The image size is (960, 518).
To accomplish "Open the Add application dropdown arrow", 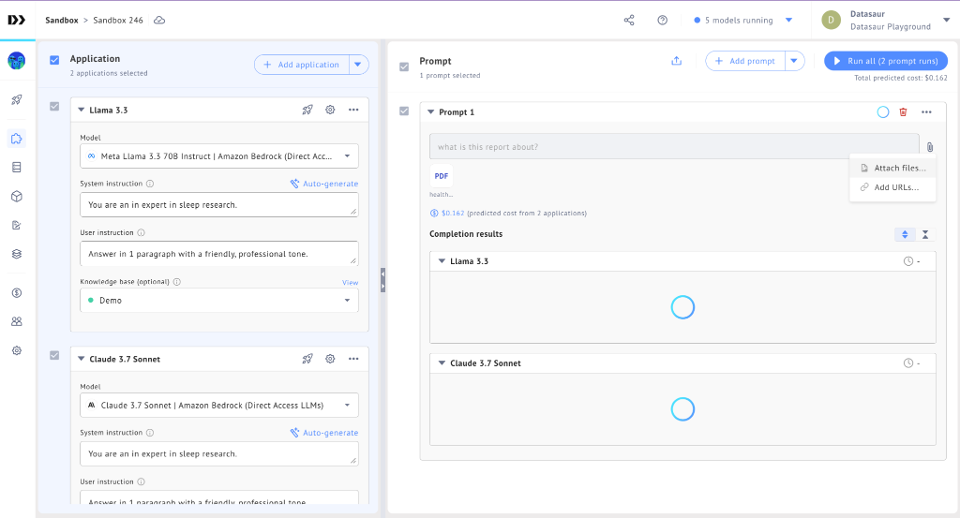I will tap(359, 64).
